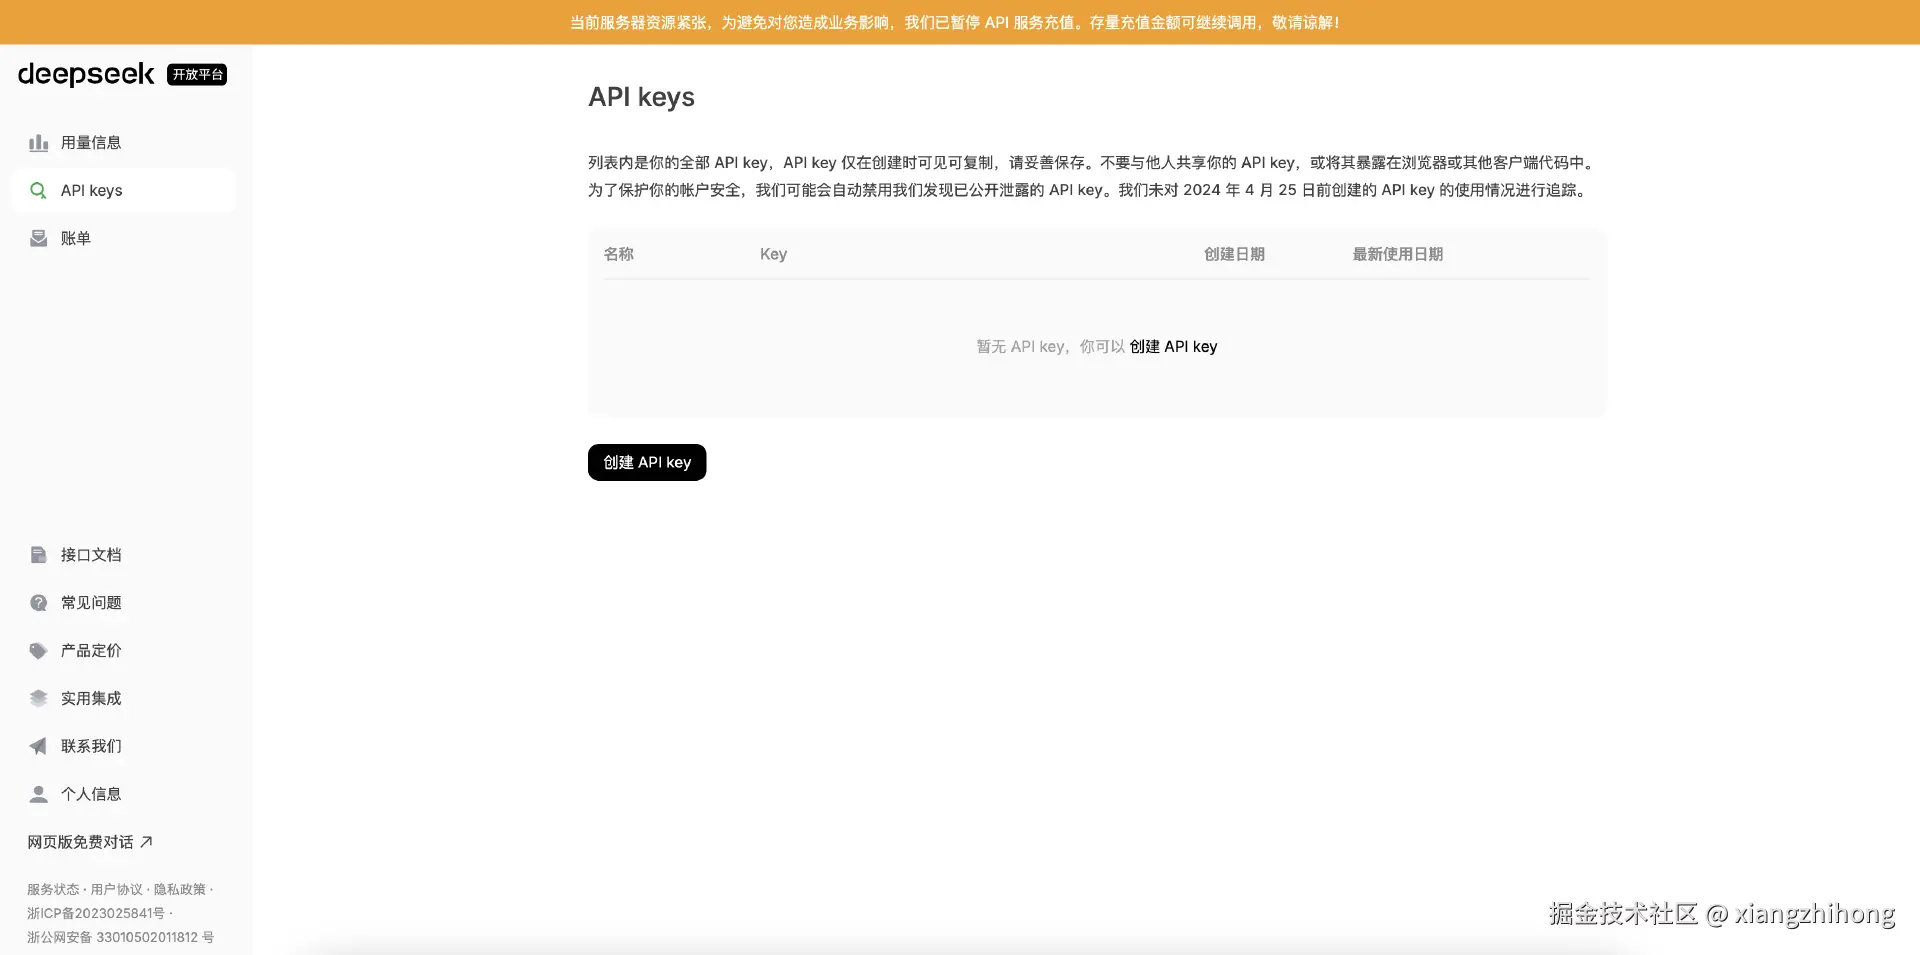The image size is (1920, 955).
Task: Click the price tag icon for 产品定价
Action: click(x=39, y=651)
